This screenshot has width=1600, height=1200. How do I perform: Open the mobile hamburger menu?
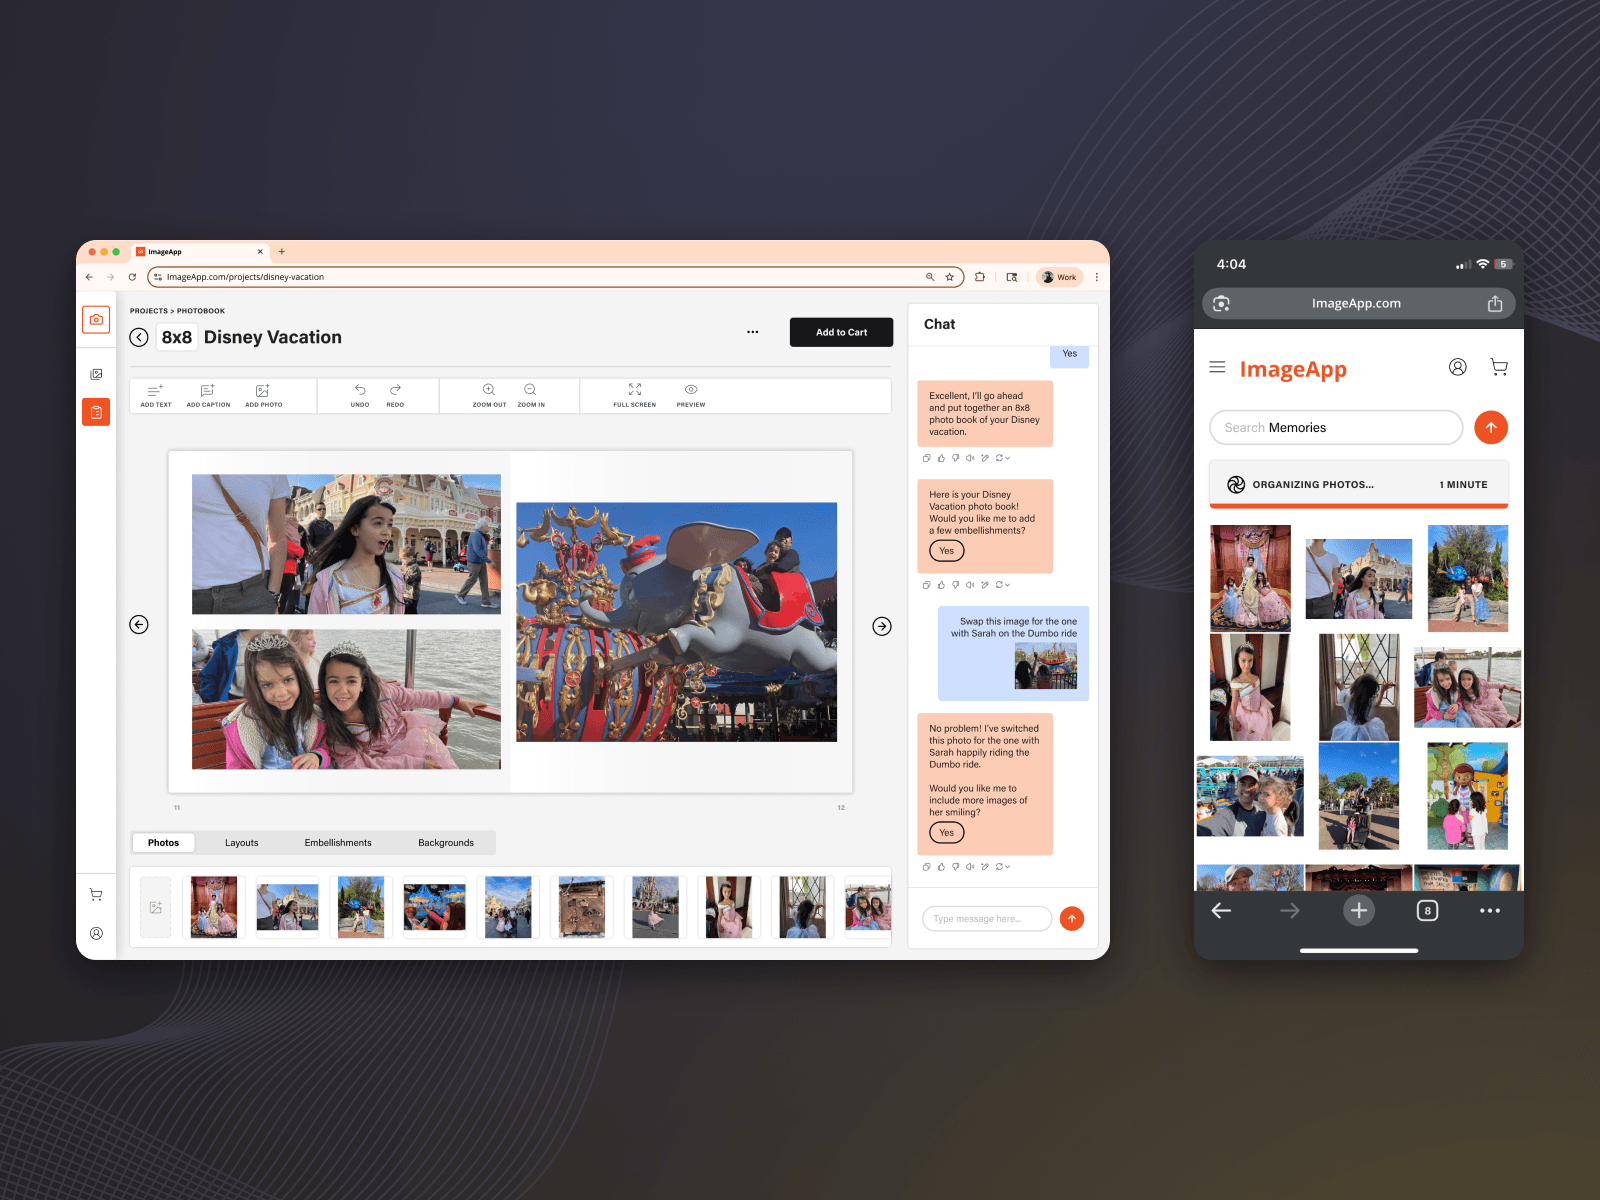click(x=1217, y=367)
